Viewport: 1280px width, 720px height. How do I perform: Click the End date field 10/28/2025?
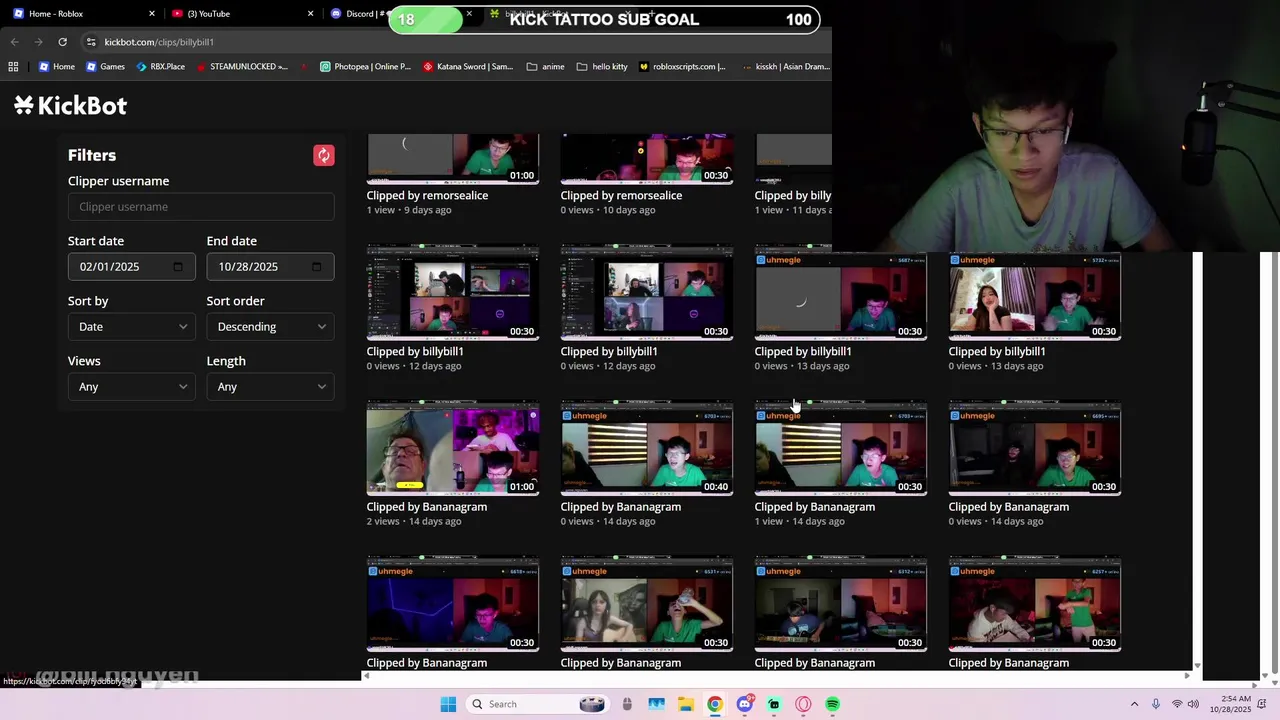pos(270,267)
